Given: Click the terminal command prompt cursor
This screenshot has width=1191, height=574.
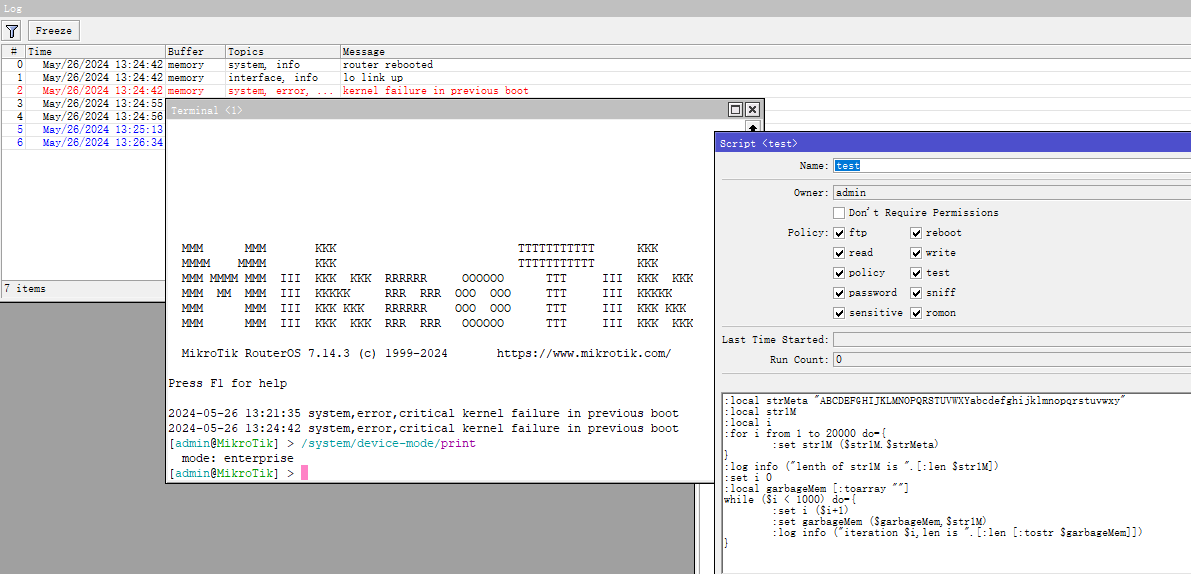Looking at the screenshot, I should point(305,473).
